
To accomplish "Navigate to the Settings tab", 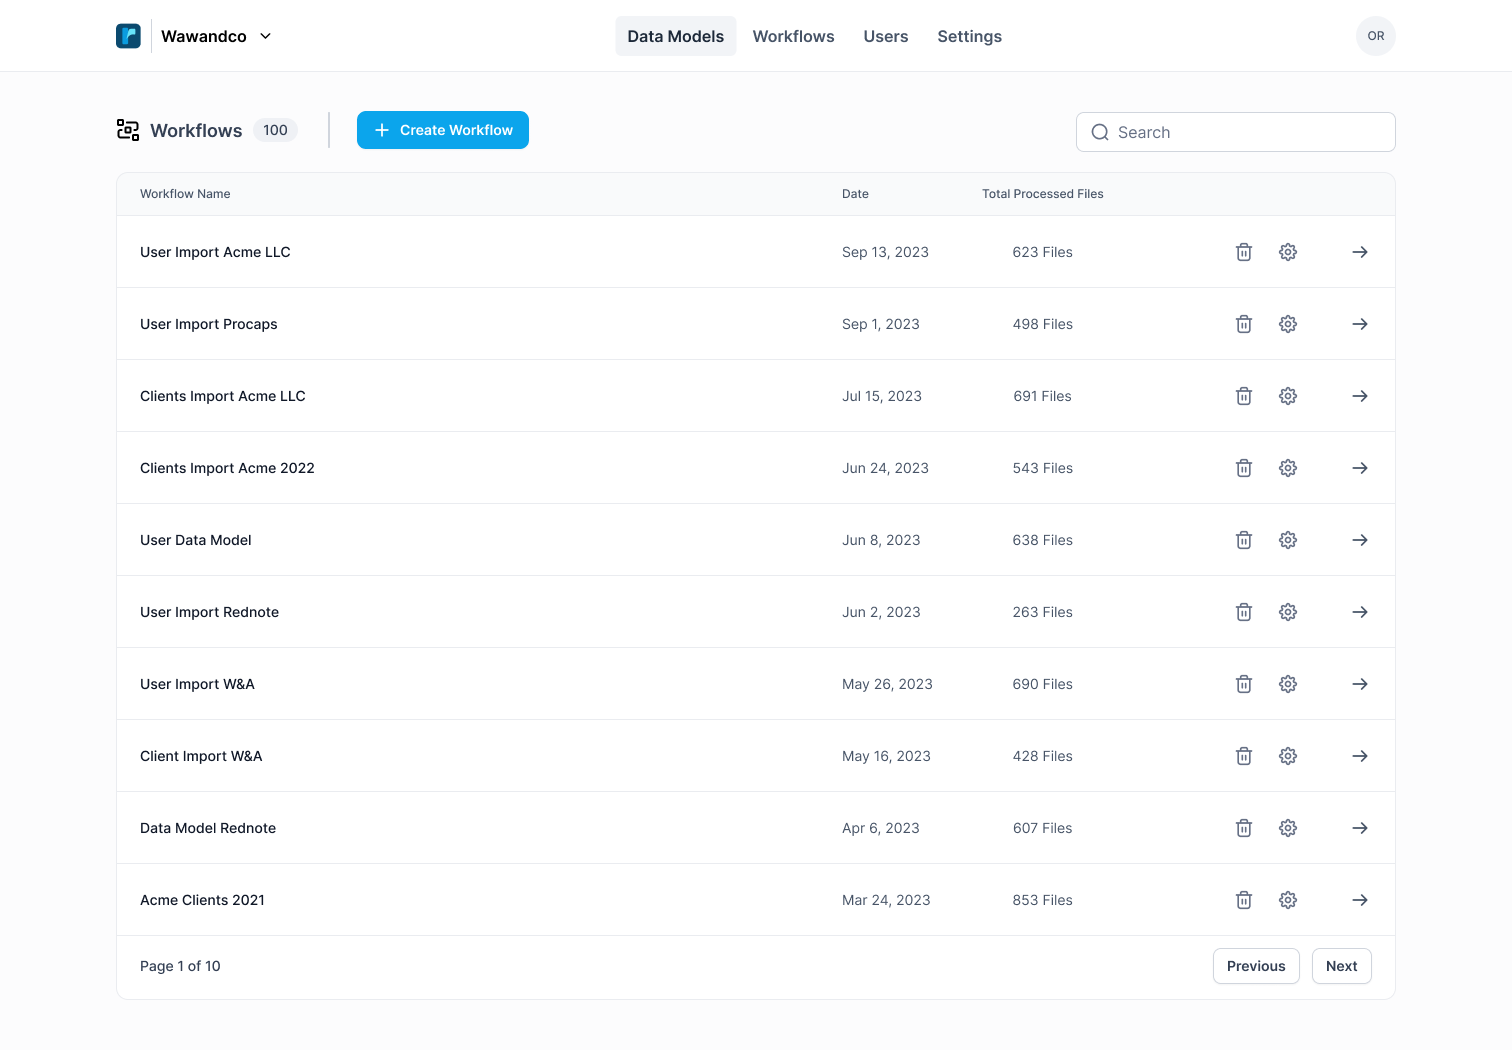I will [969, 36].
